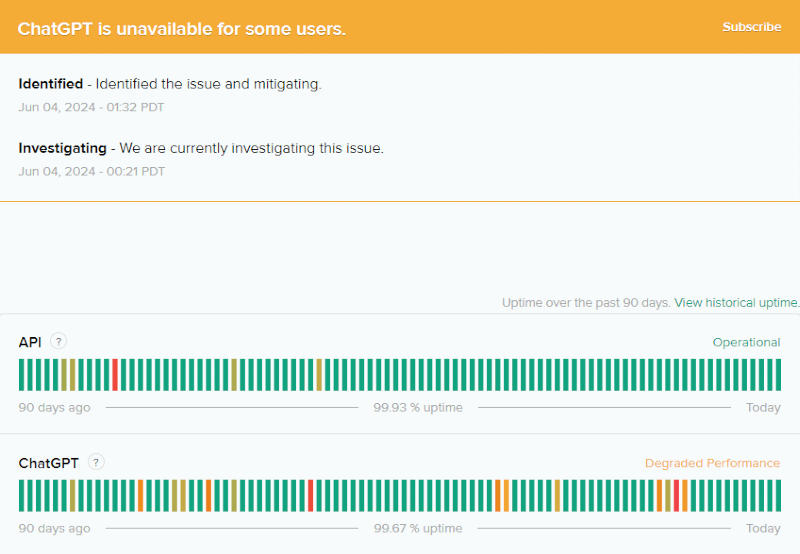Select today's rightmost bar in ChatGPT uptime
Image resolution: width=800 pixels, height=554 pixels.
(777, 495)
